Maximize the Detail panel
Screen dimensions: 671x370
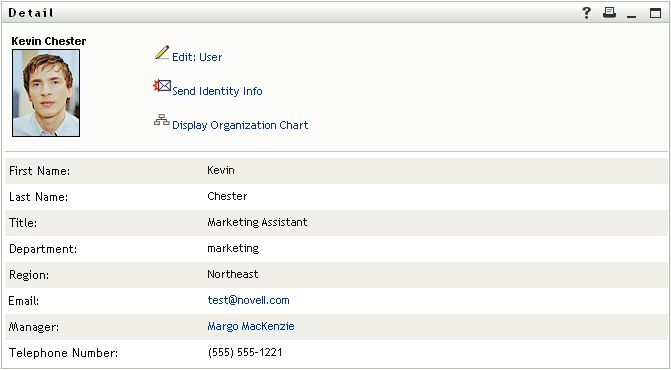pos(655,13)
